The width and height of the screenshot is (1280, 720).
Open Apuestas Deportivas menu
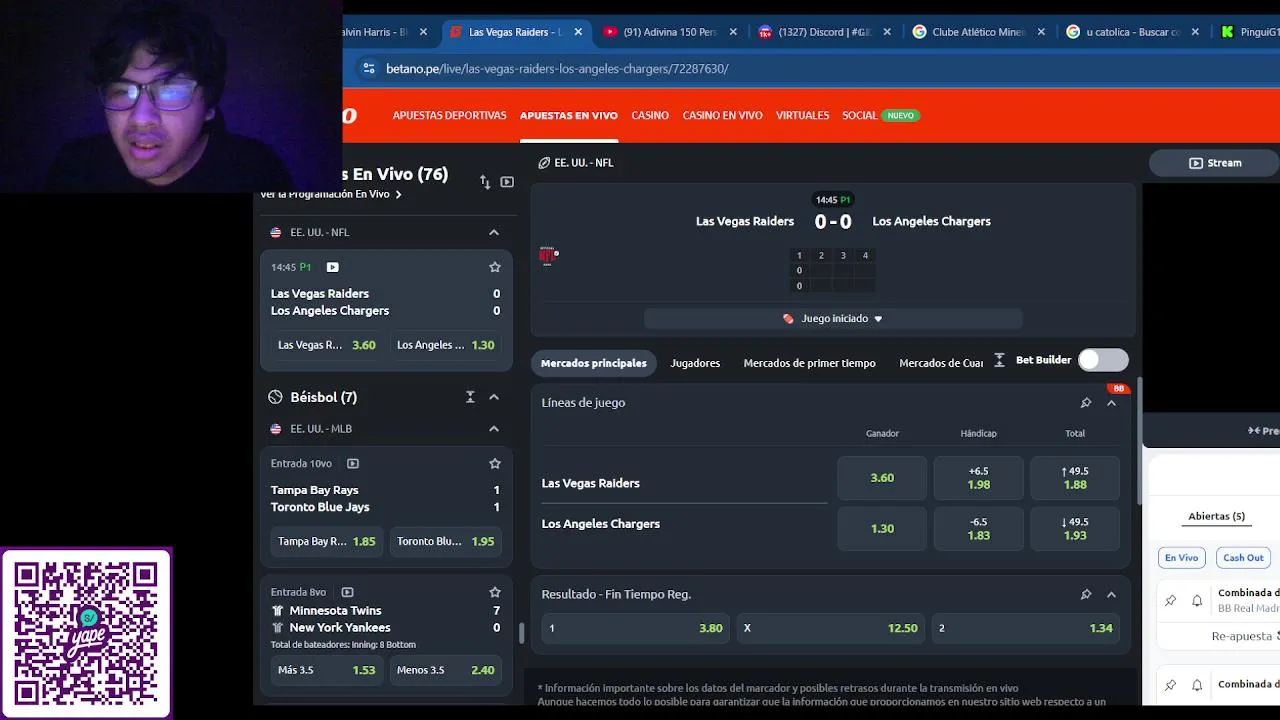tap(449, 115)
